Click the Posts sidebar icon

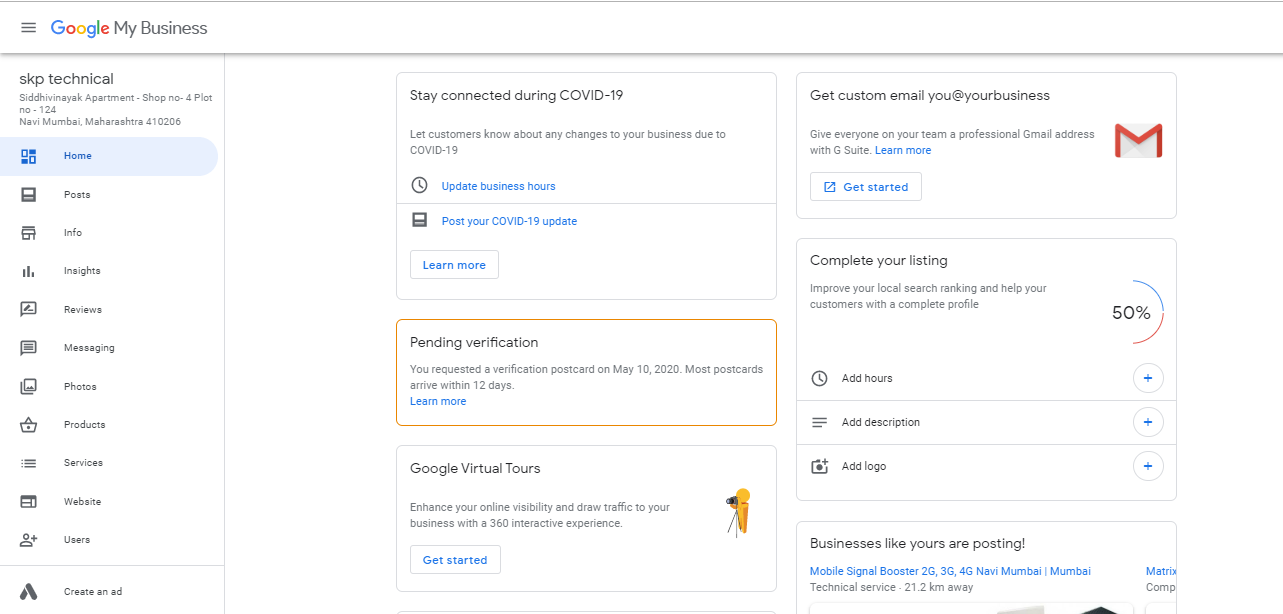click(x=29, y=195)
